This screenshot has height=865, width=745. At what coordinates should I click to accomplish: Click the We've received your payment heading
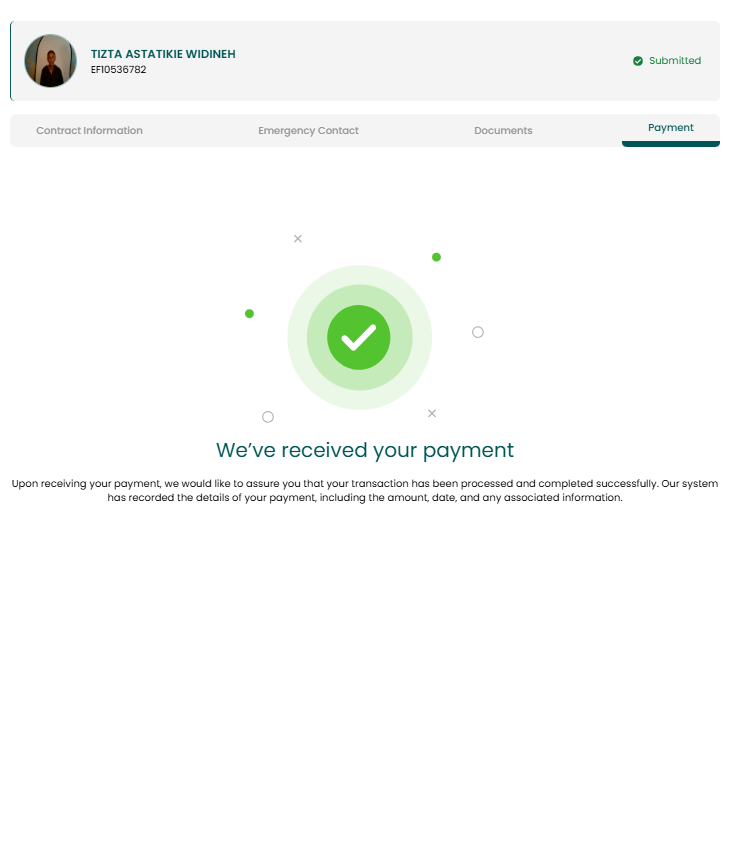coord(365,450)
